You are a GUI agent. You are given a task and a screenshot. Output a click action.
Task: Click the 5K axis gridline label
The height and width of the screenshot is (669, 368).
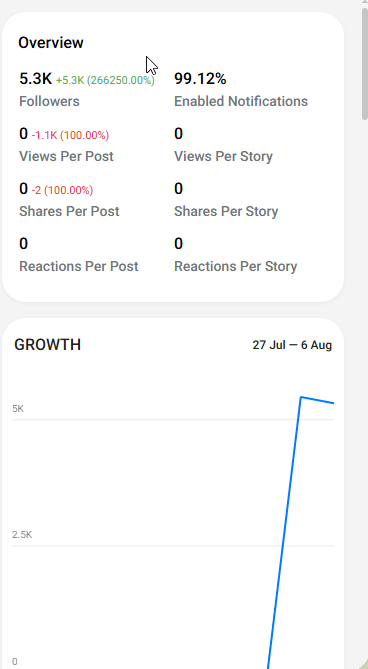coord(18,409)
